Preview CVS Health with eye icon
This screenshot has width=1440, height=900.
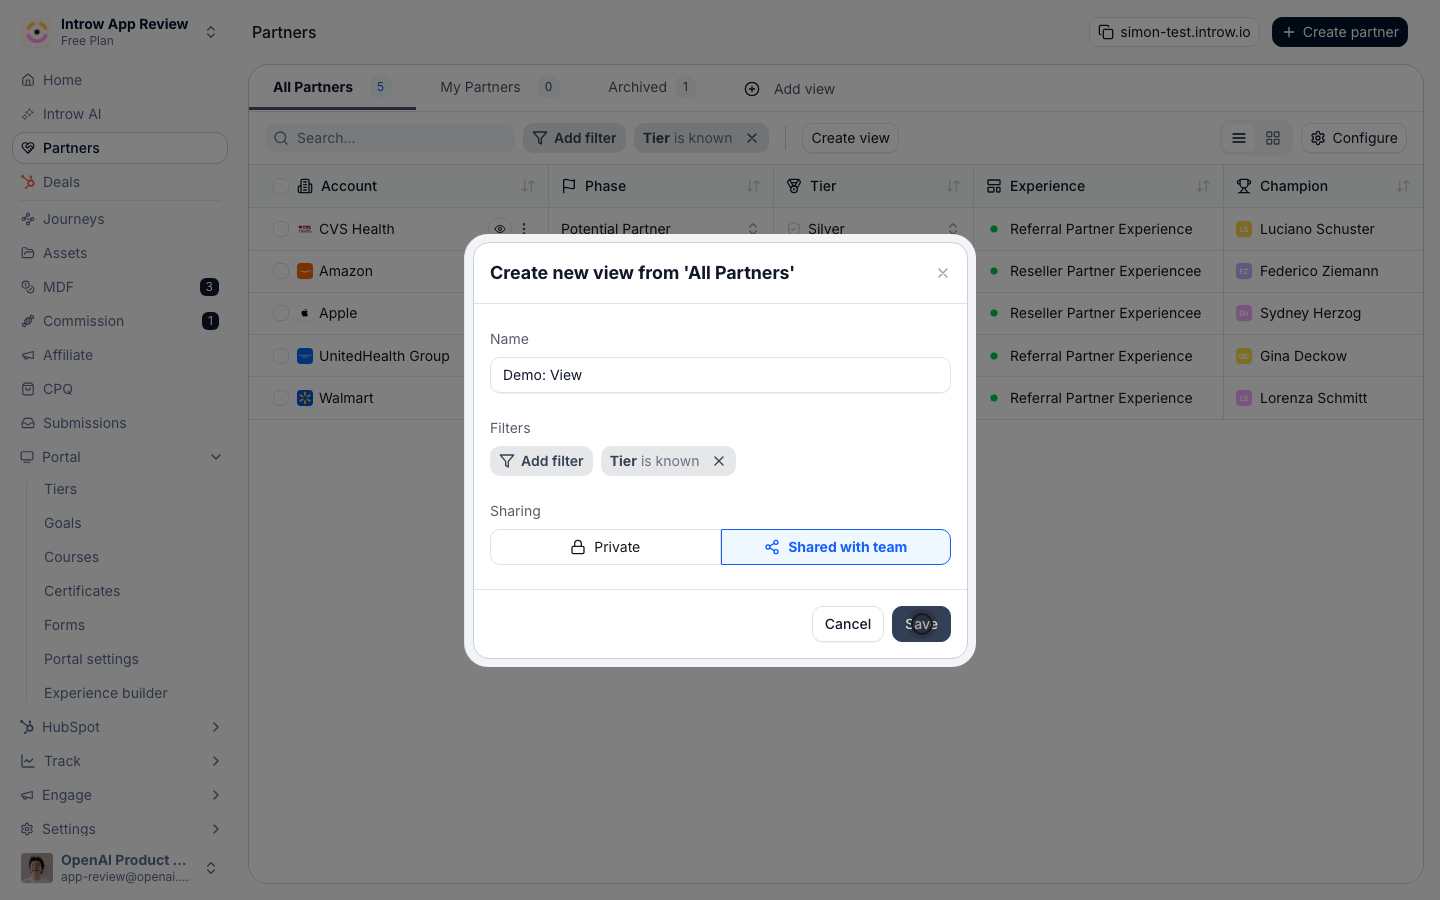(x=500, y=229)
